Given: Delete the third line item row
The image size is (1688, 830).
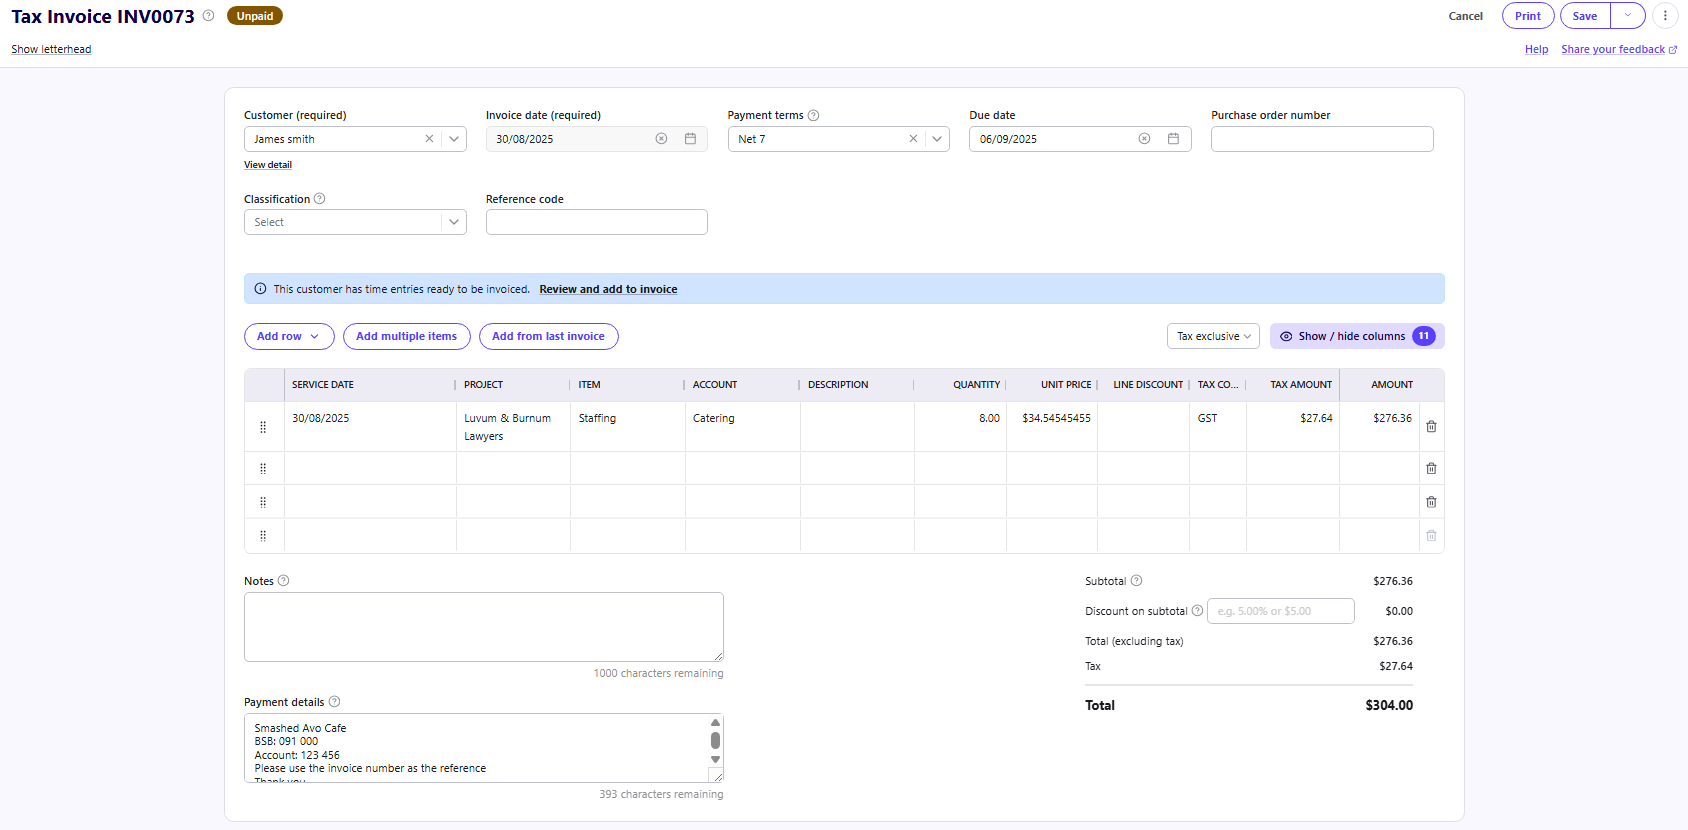Looking at the screenshot, I should (x=1431, y=502).
